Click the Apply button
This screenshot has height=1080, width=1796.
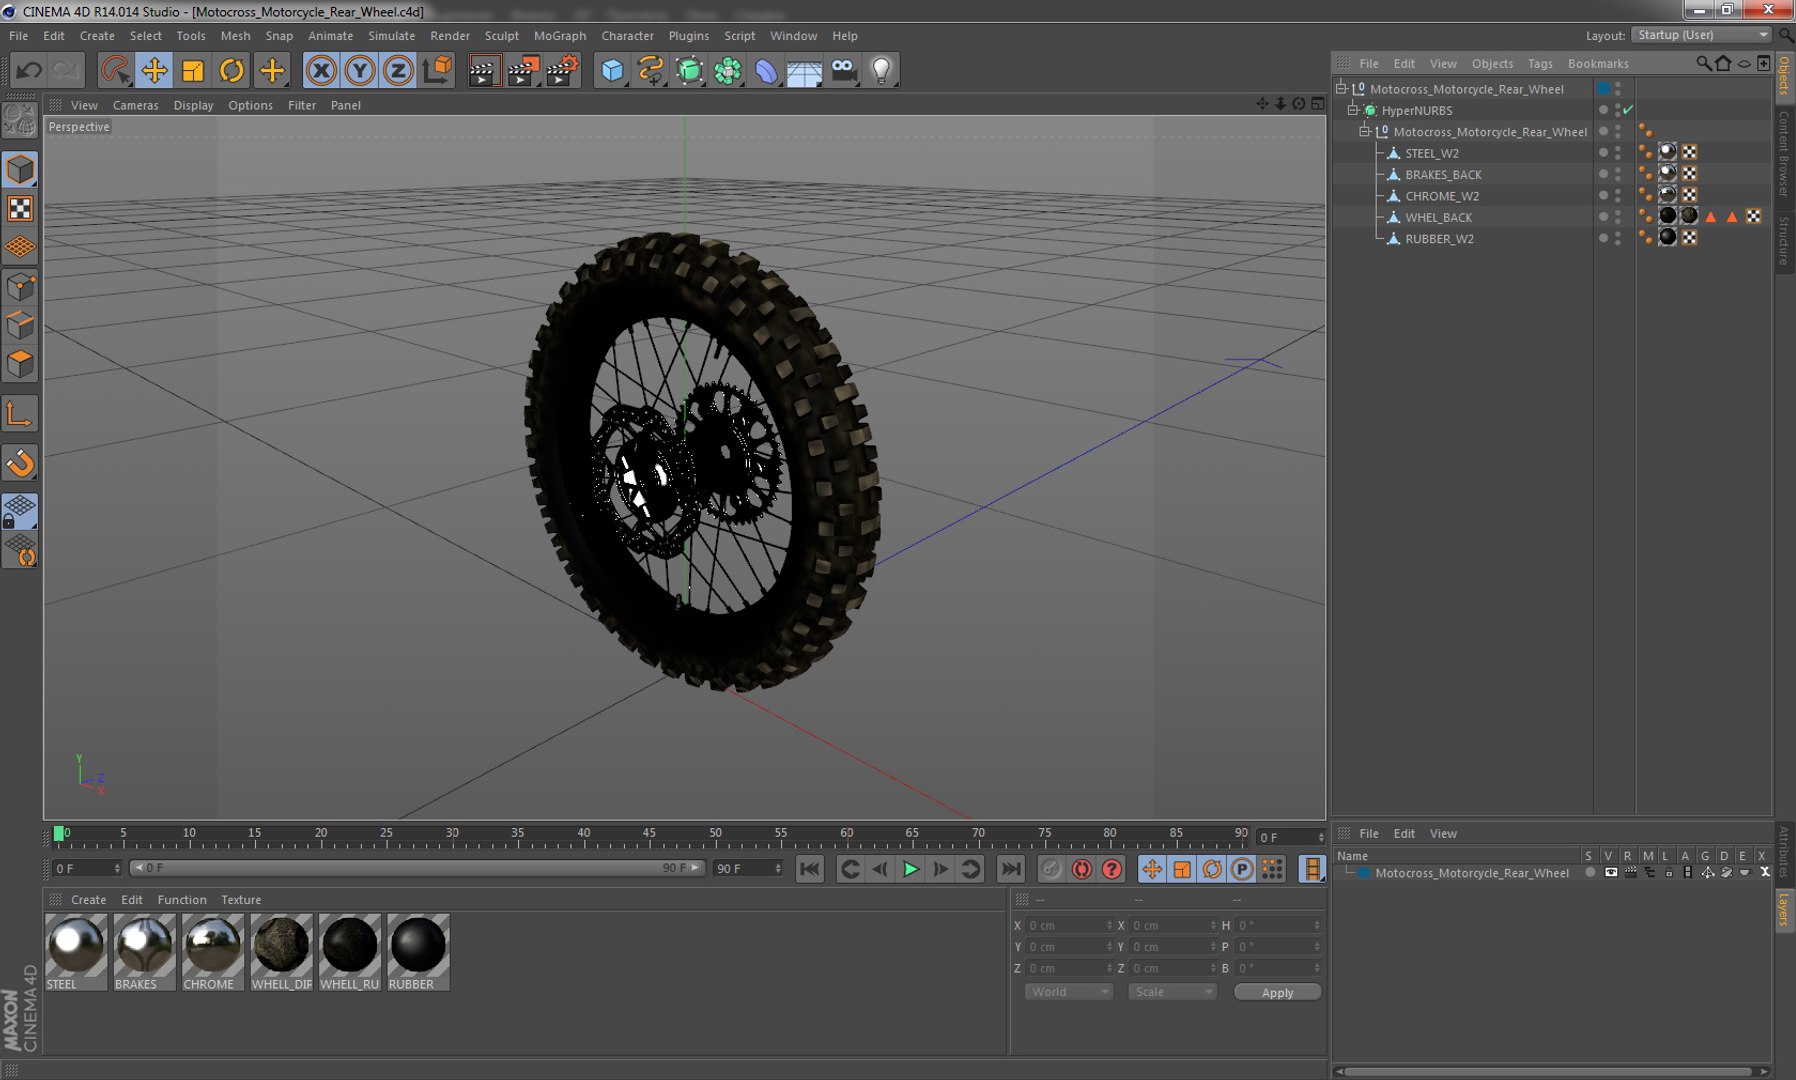click(1277, 992)
